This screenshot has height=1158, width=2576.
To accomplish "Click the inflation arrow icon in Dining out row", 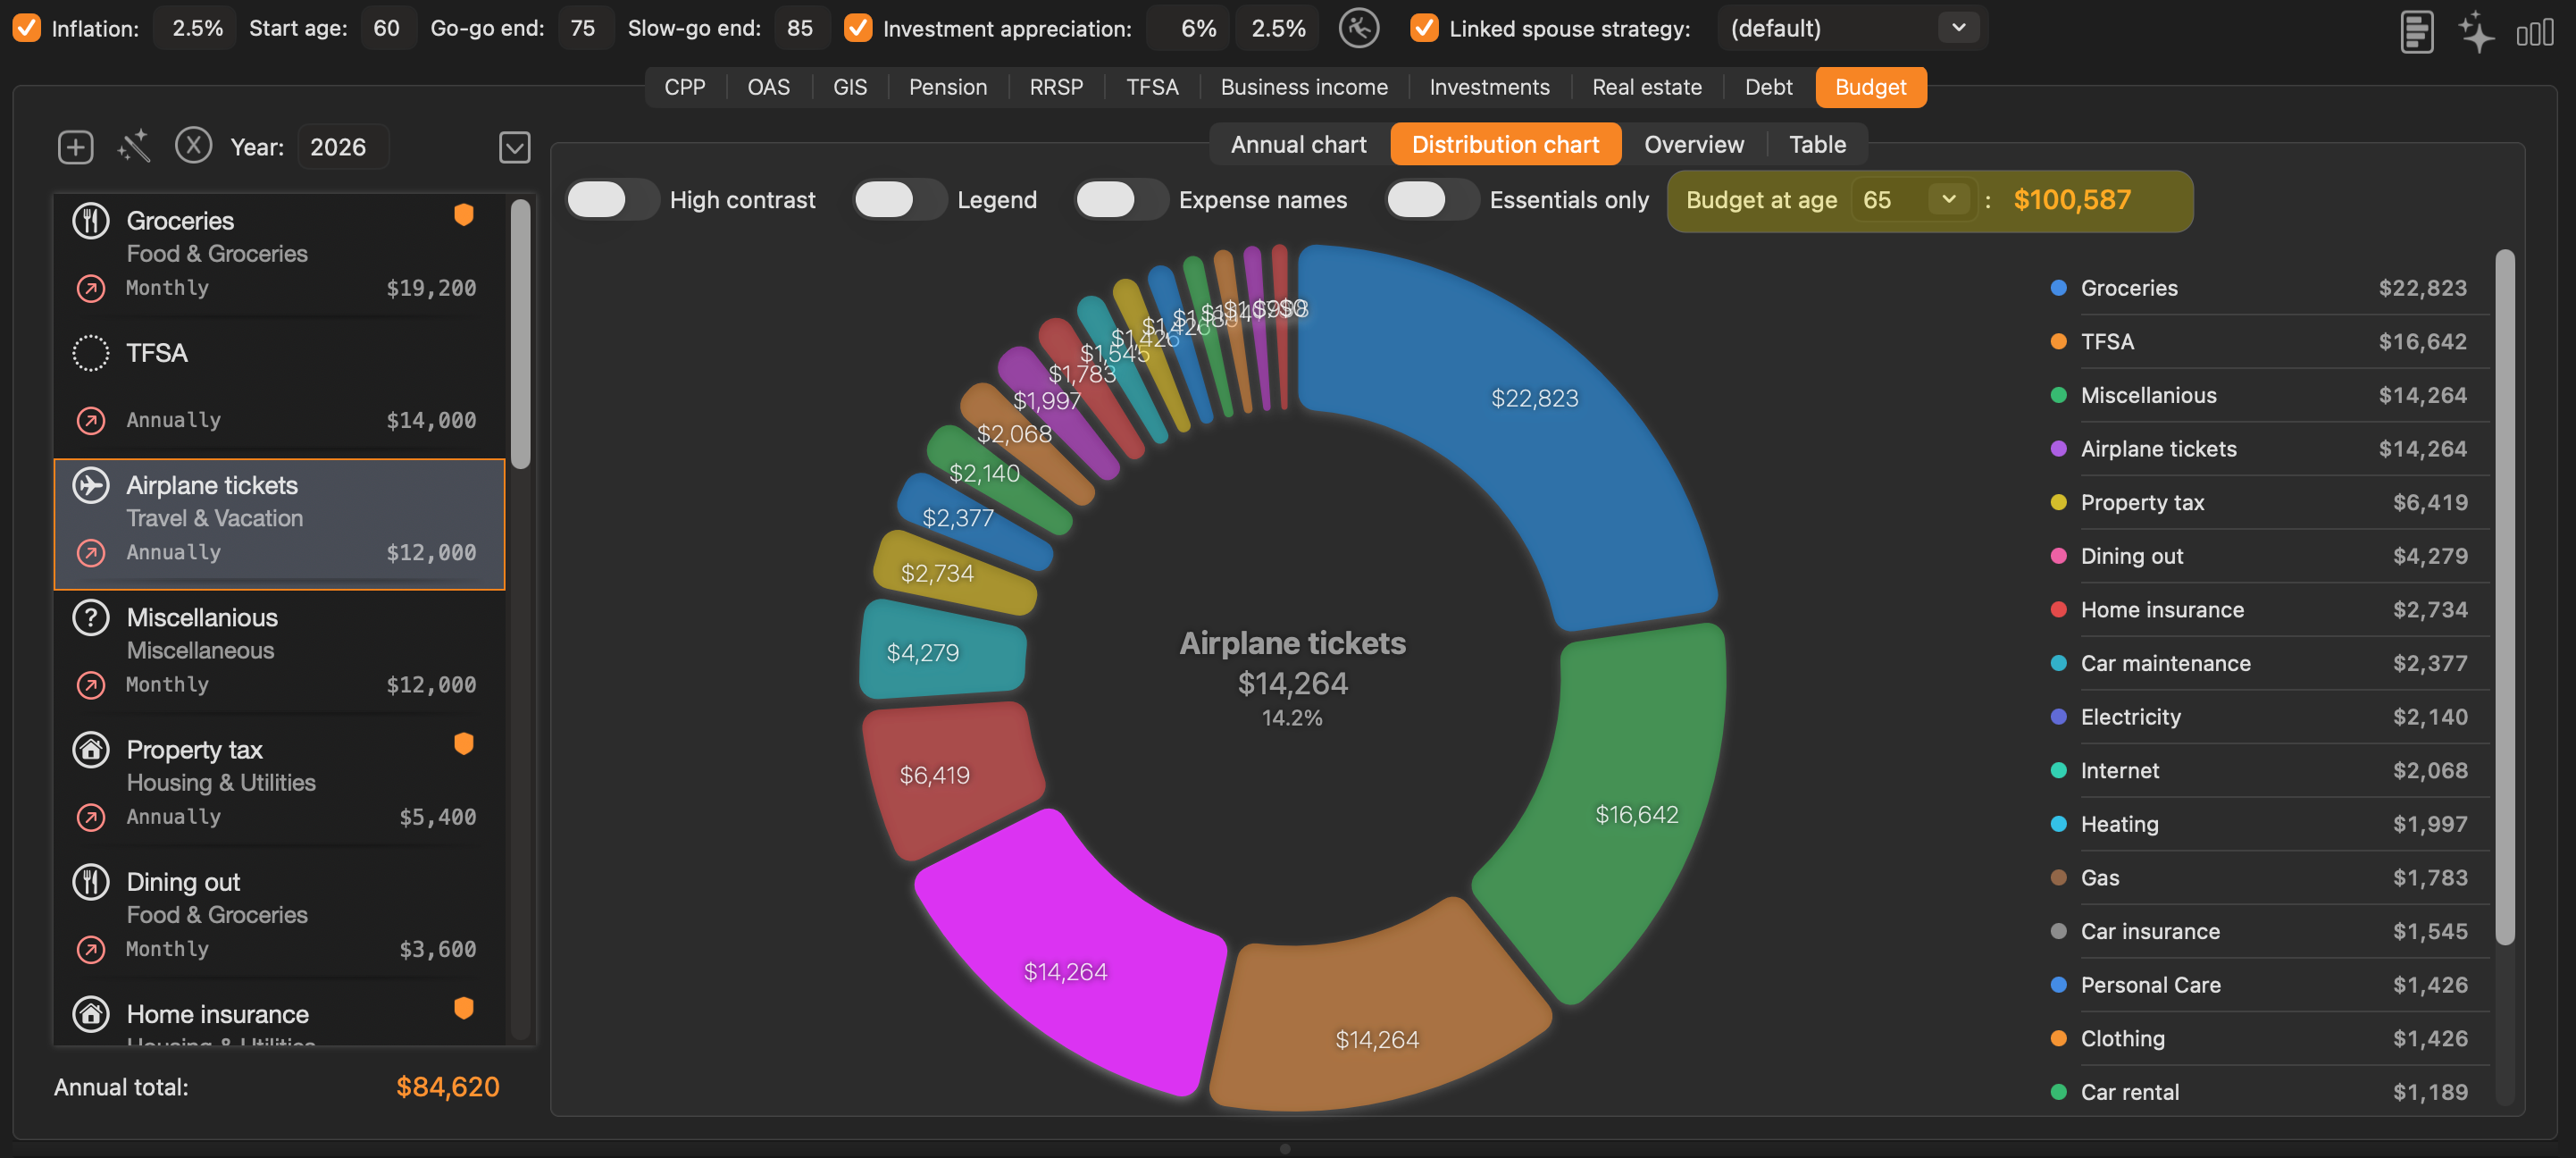I will (91, 948).
